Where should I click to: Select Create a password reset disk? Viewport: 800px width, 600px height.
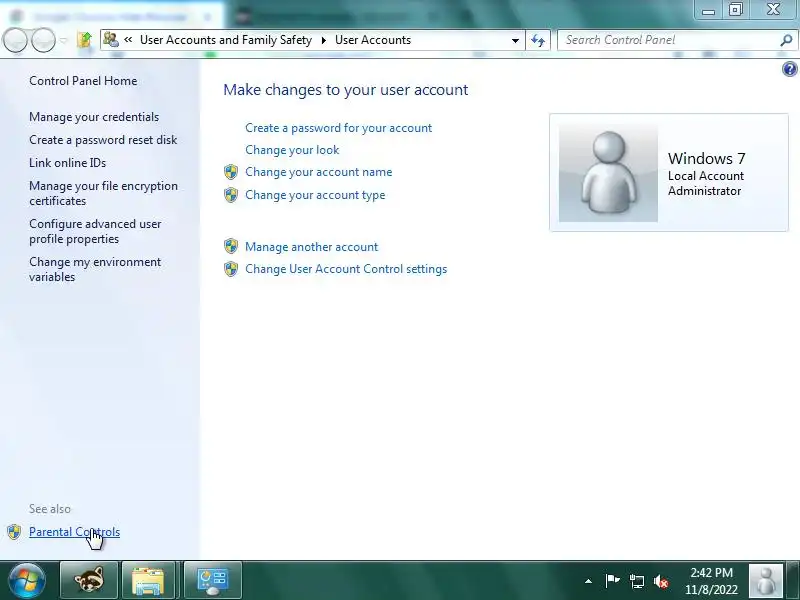[x=103, y=140]
